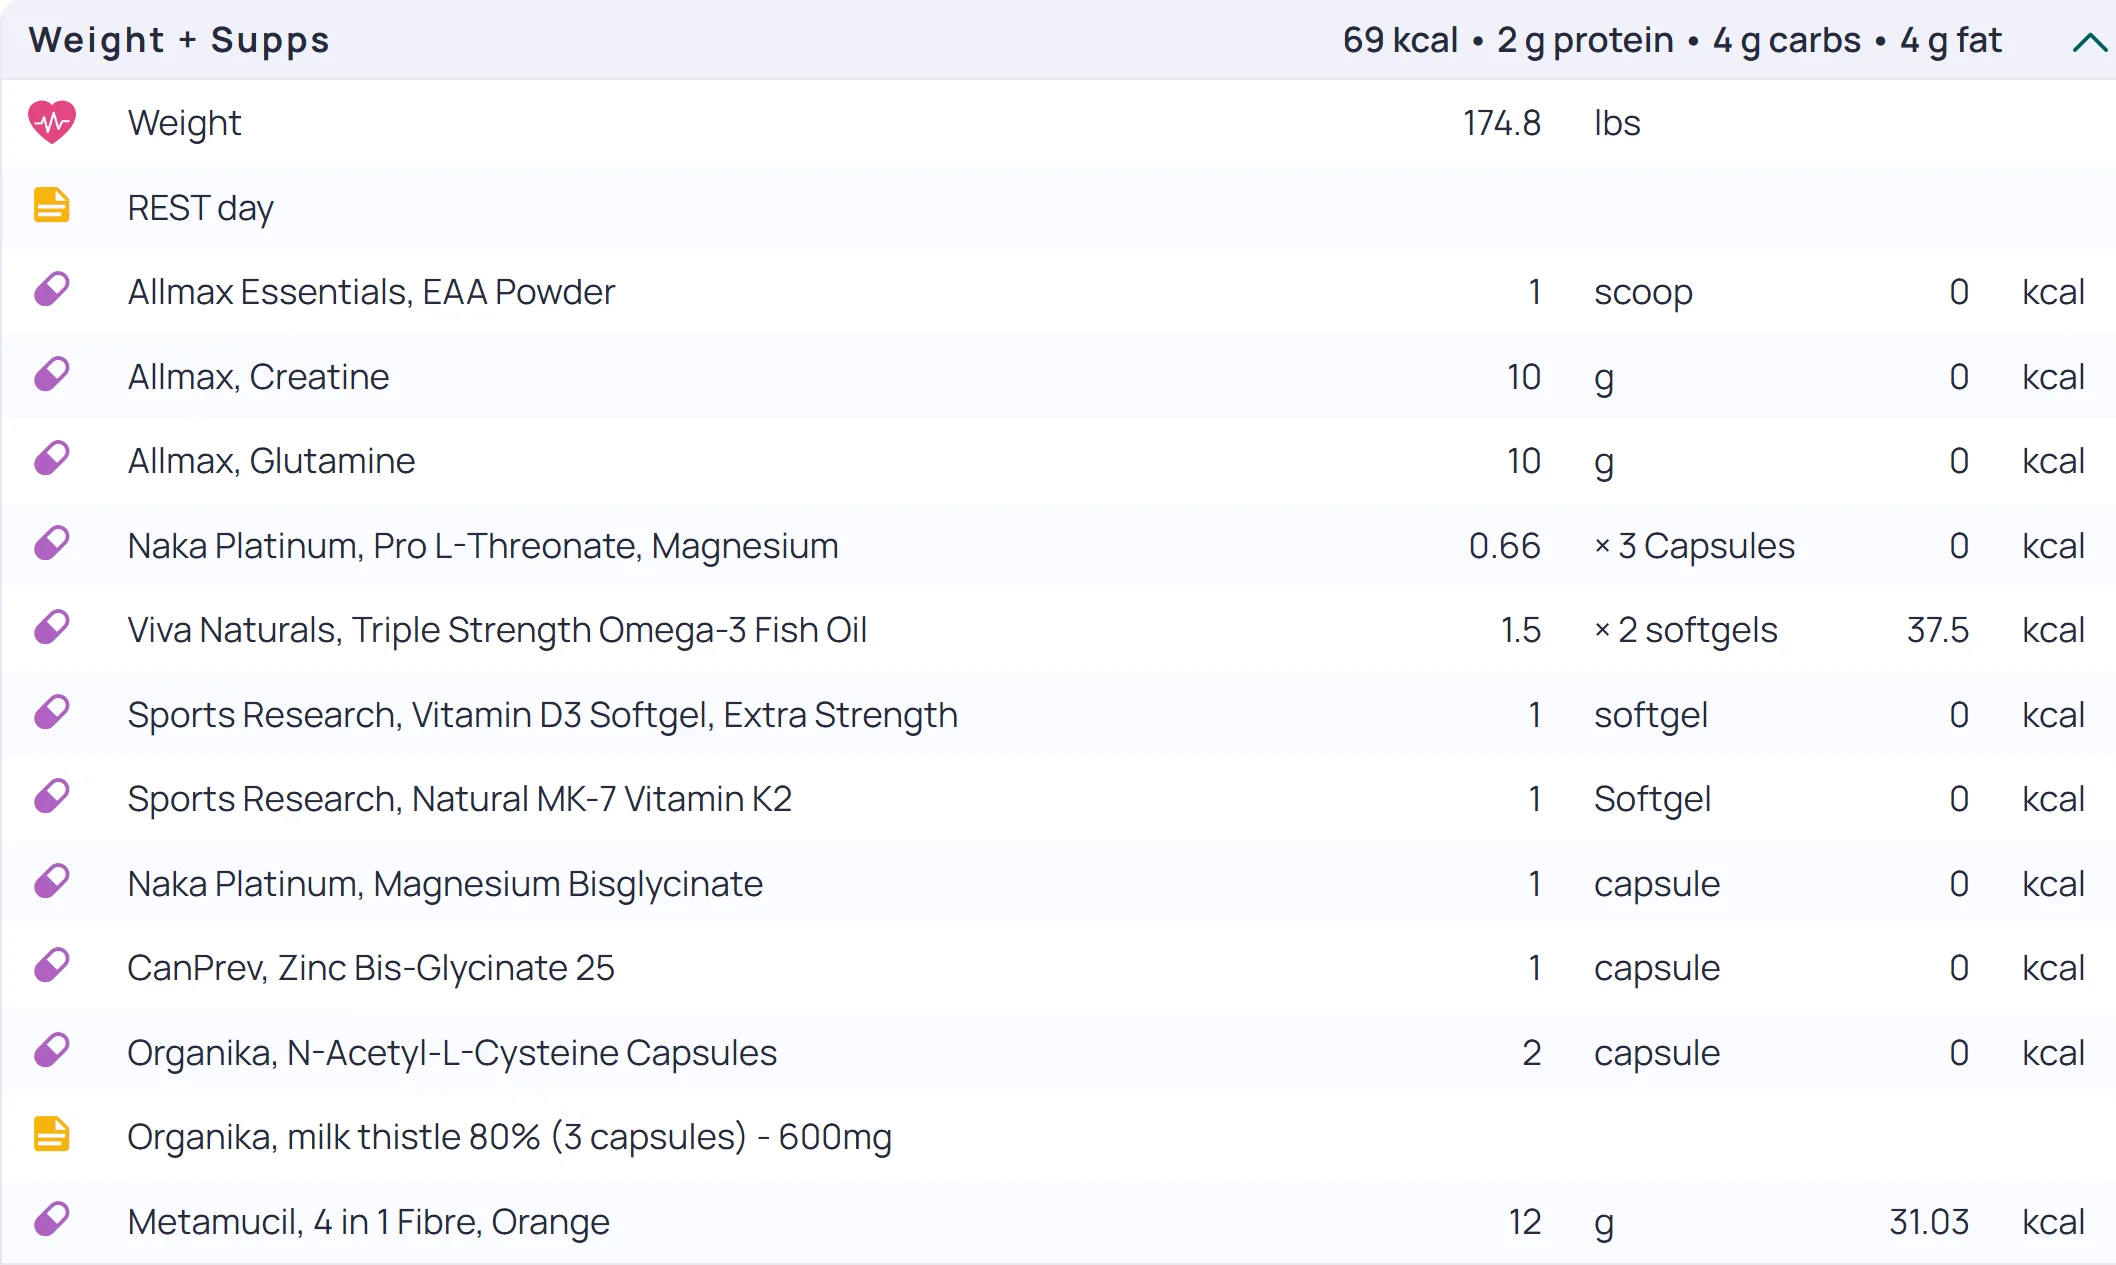
Task: Click the 12 amount for Metamucil
Action: [x=1525, y=1222]
